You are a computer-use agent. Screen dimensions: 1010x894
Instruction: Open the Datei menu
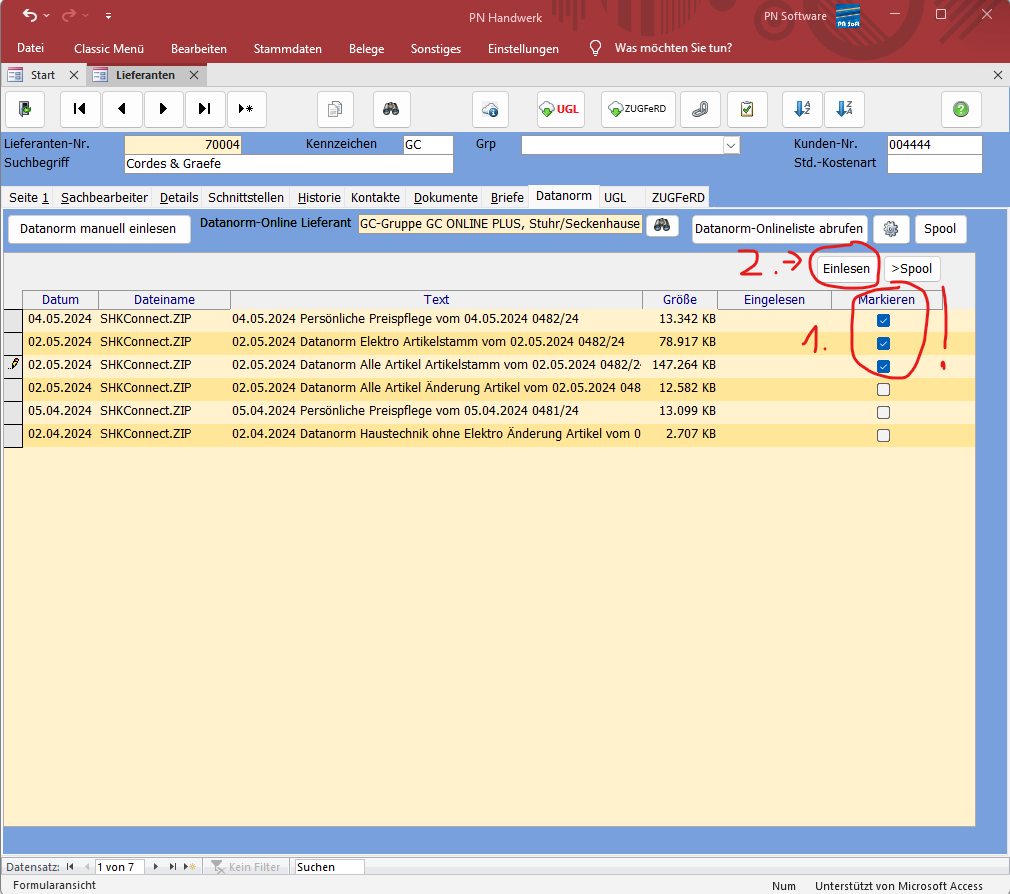coord(30,48)
